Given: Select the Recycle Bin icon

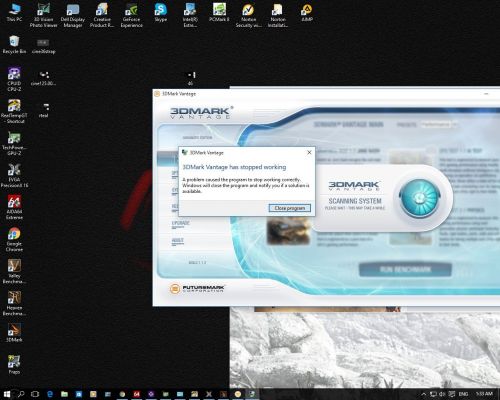Looking at the screenshot, I should click(14, 45).
